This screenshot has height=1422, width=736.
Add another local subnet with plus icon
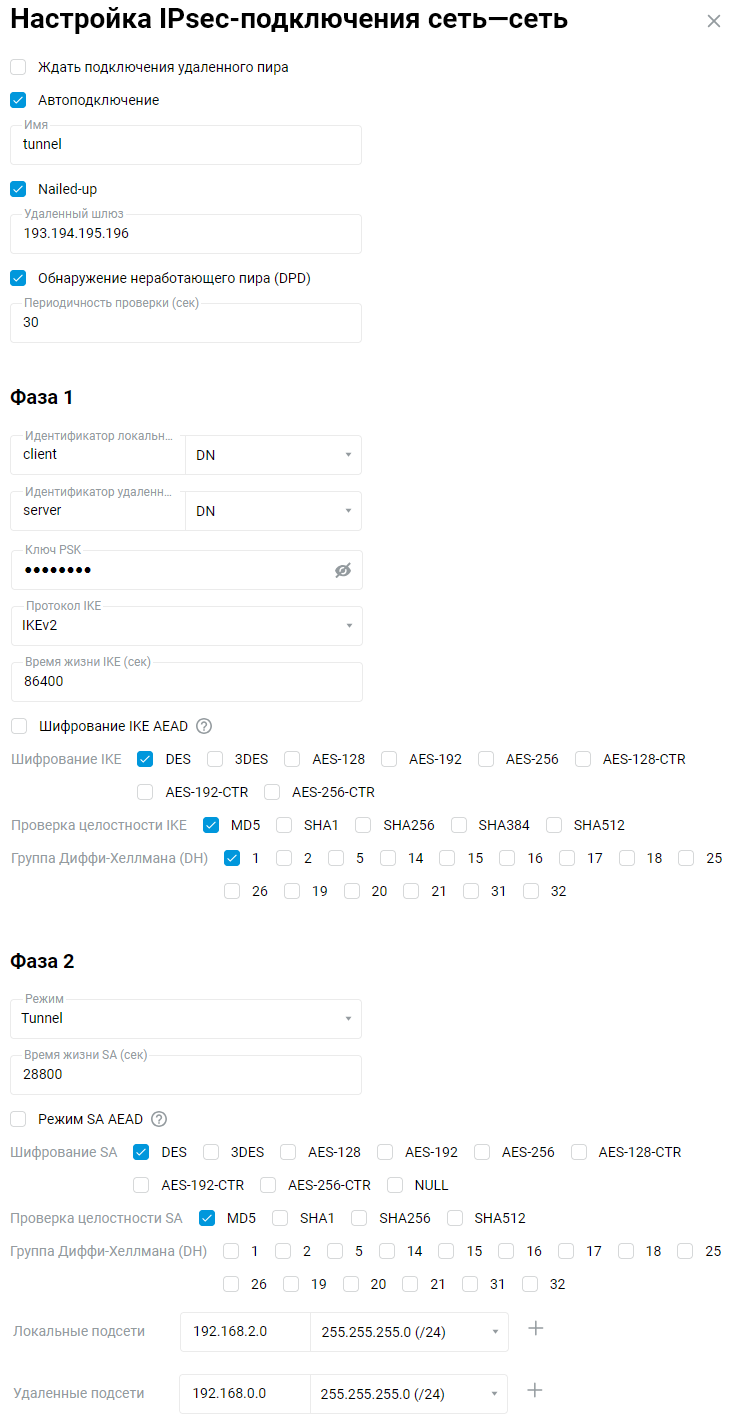tap(536, 1328)
